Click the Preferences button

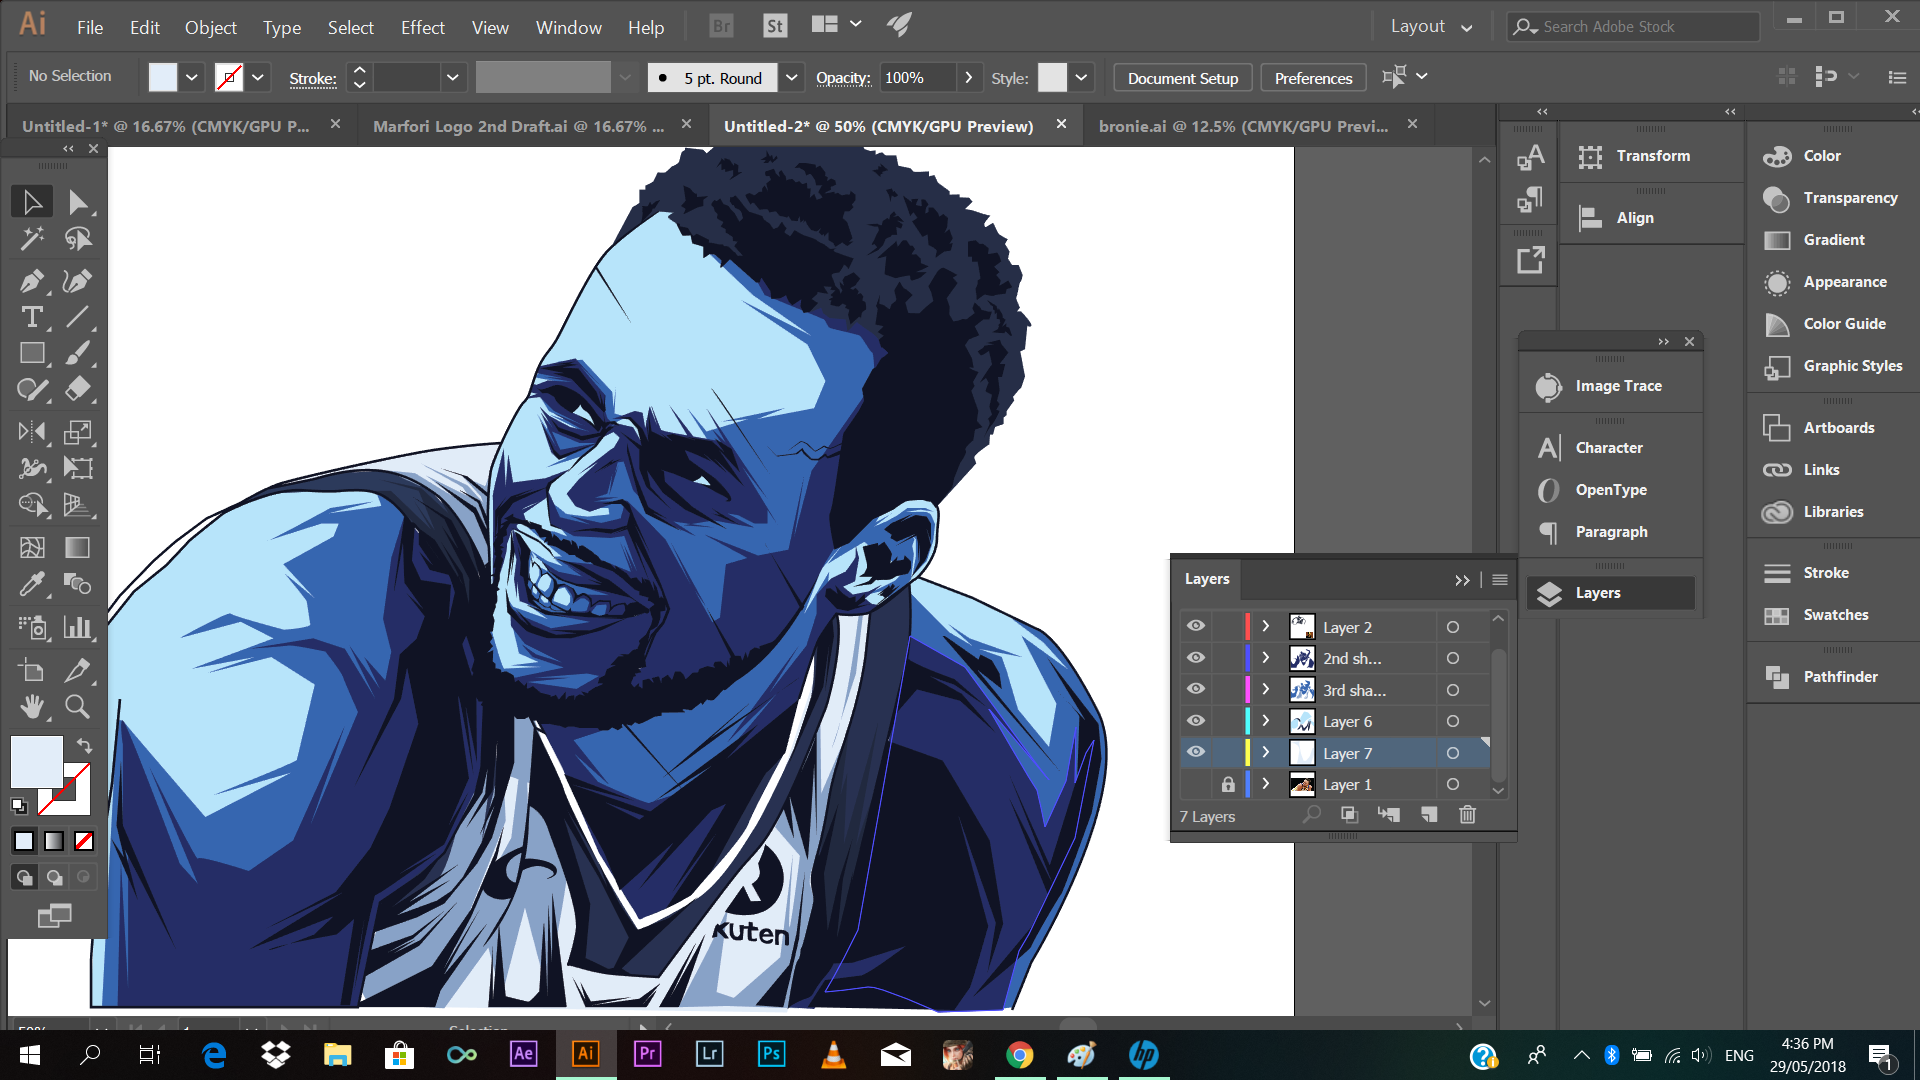(x=1313, y=78)
